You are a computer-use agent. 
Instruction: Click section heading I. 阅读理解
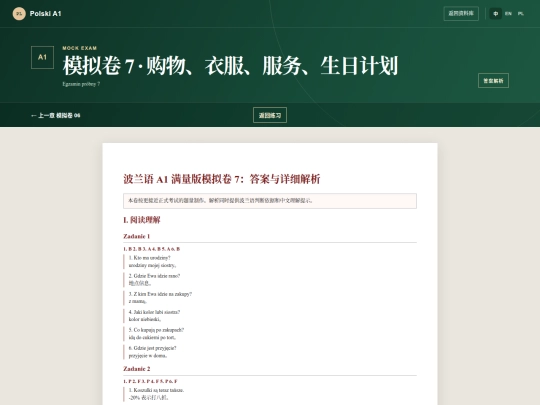click(x=142, y=220)
